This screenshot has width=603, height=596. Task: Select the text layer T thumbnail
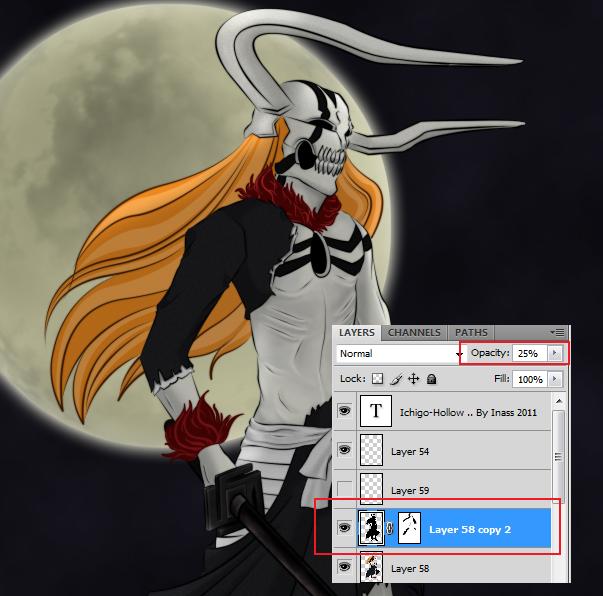pos(376,411)
